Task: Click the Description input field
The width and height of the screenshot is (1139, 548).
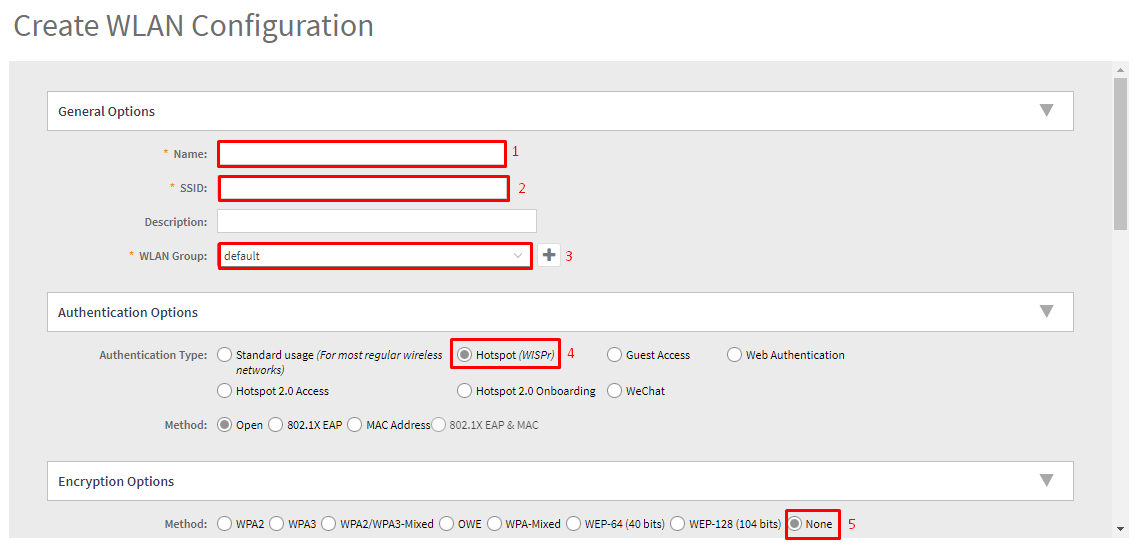Action: (x=376, y=221)
